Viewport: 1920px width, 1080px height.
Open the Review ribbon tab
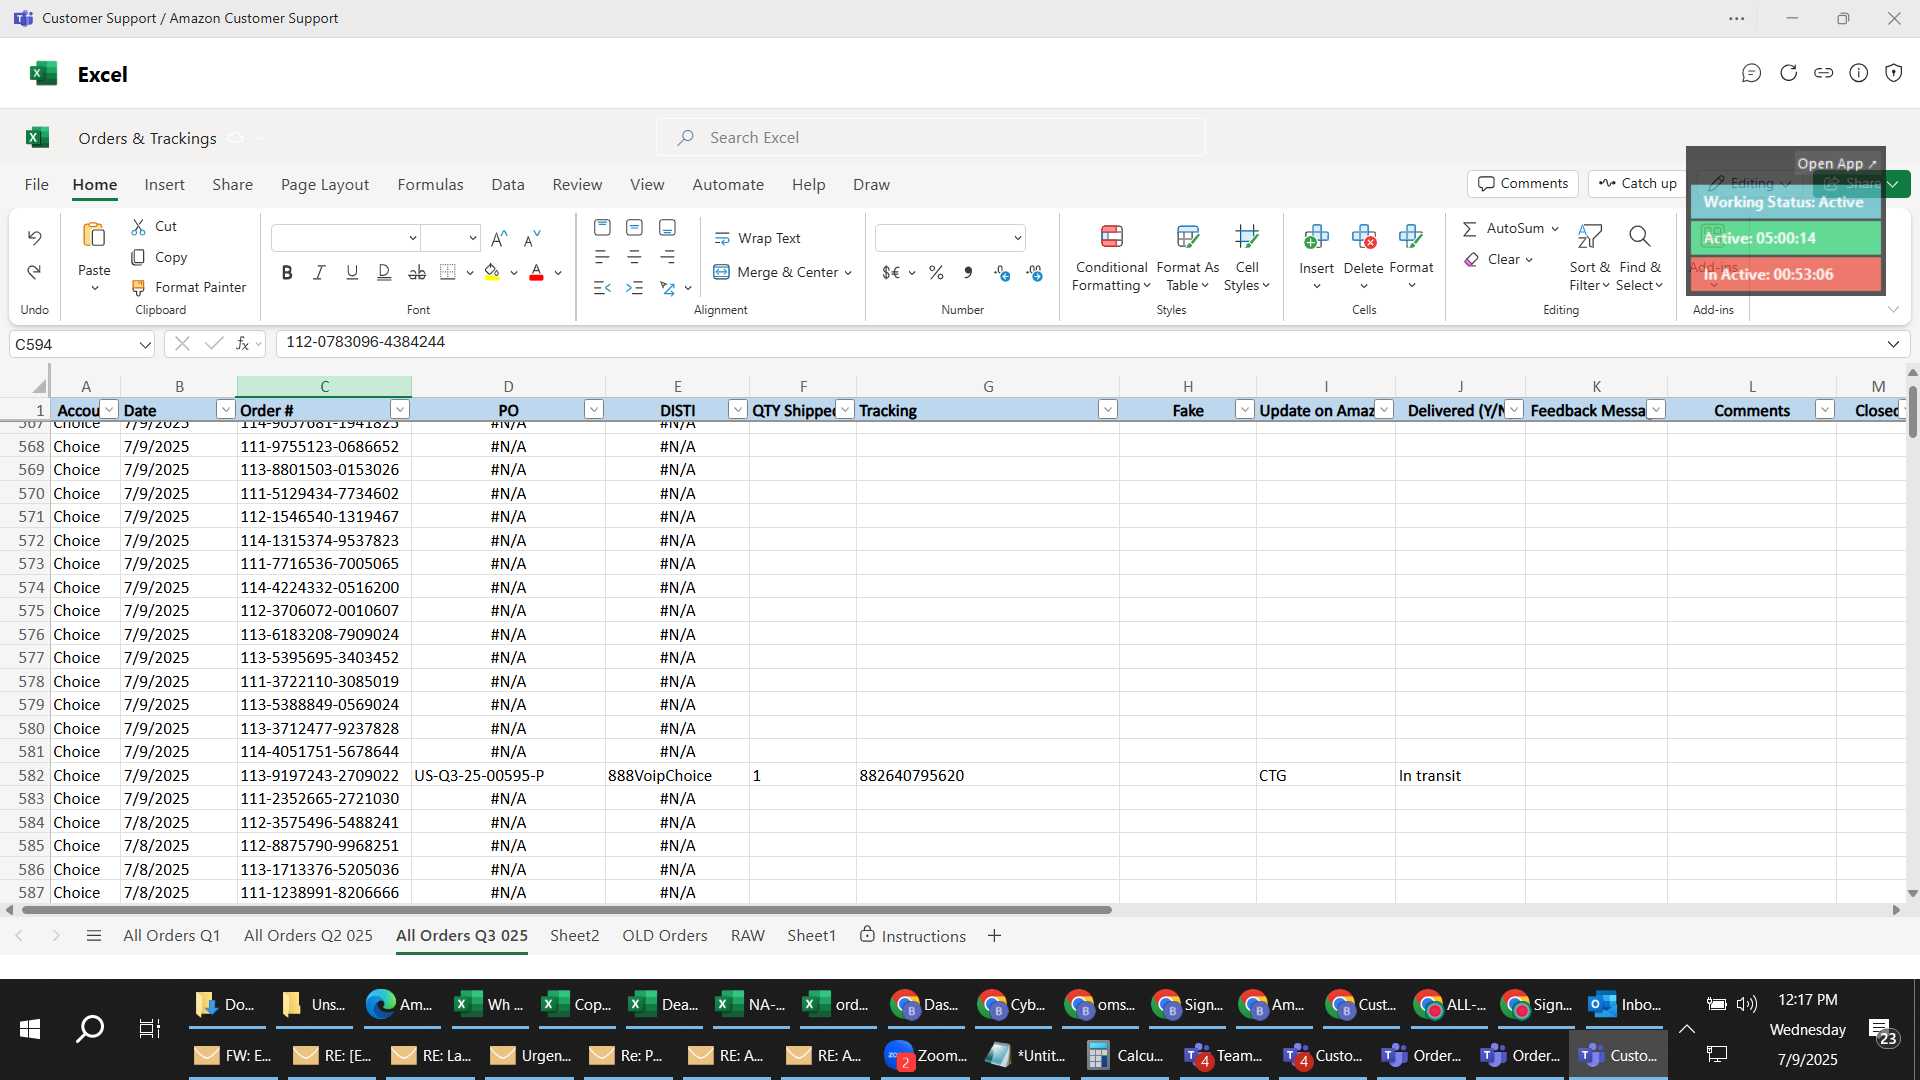tap(577, 184)
